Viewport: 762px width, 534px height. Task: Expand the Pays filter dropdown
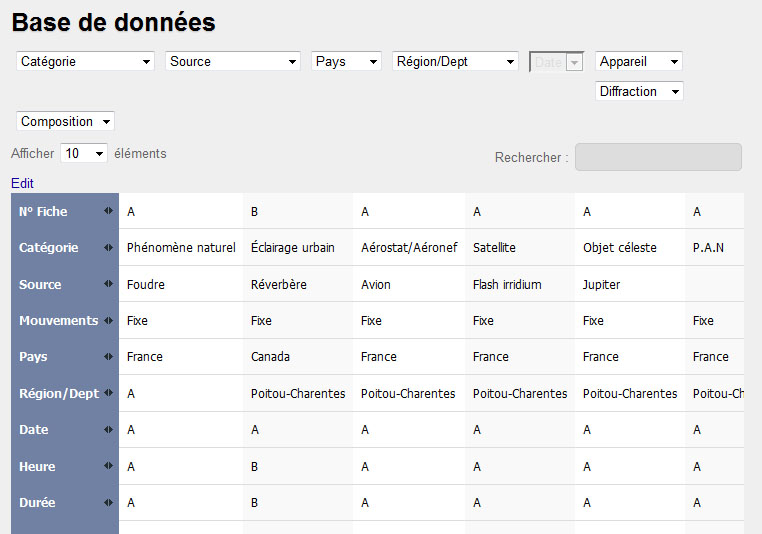pos(346,61)
